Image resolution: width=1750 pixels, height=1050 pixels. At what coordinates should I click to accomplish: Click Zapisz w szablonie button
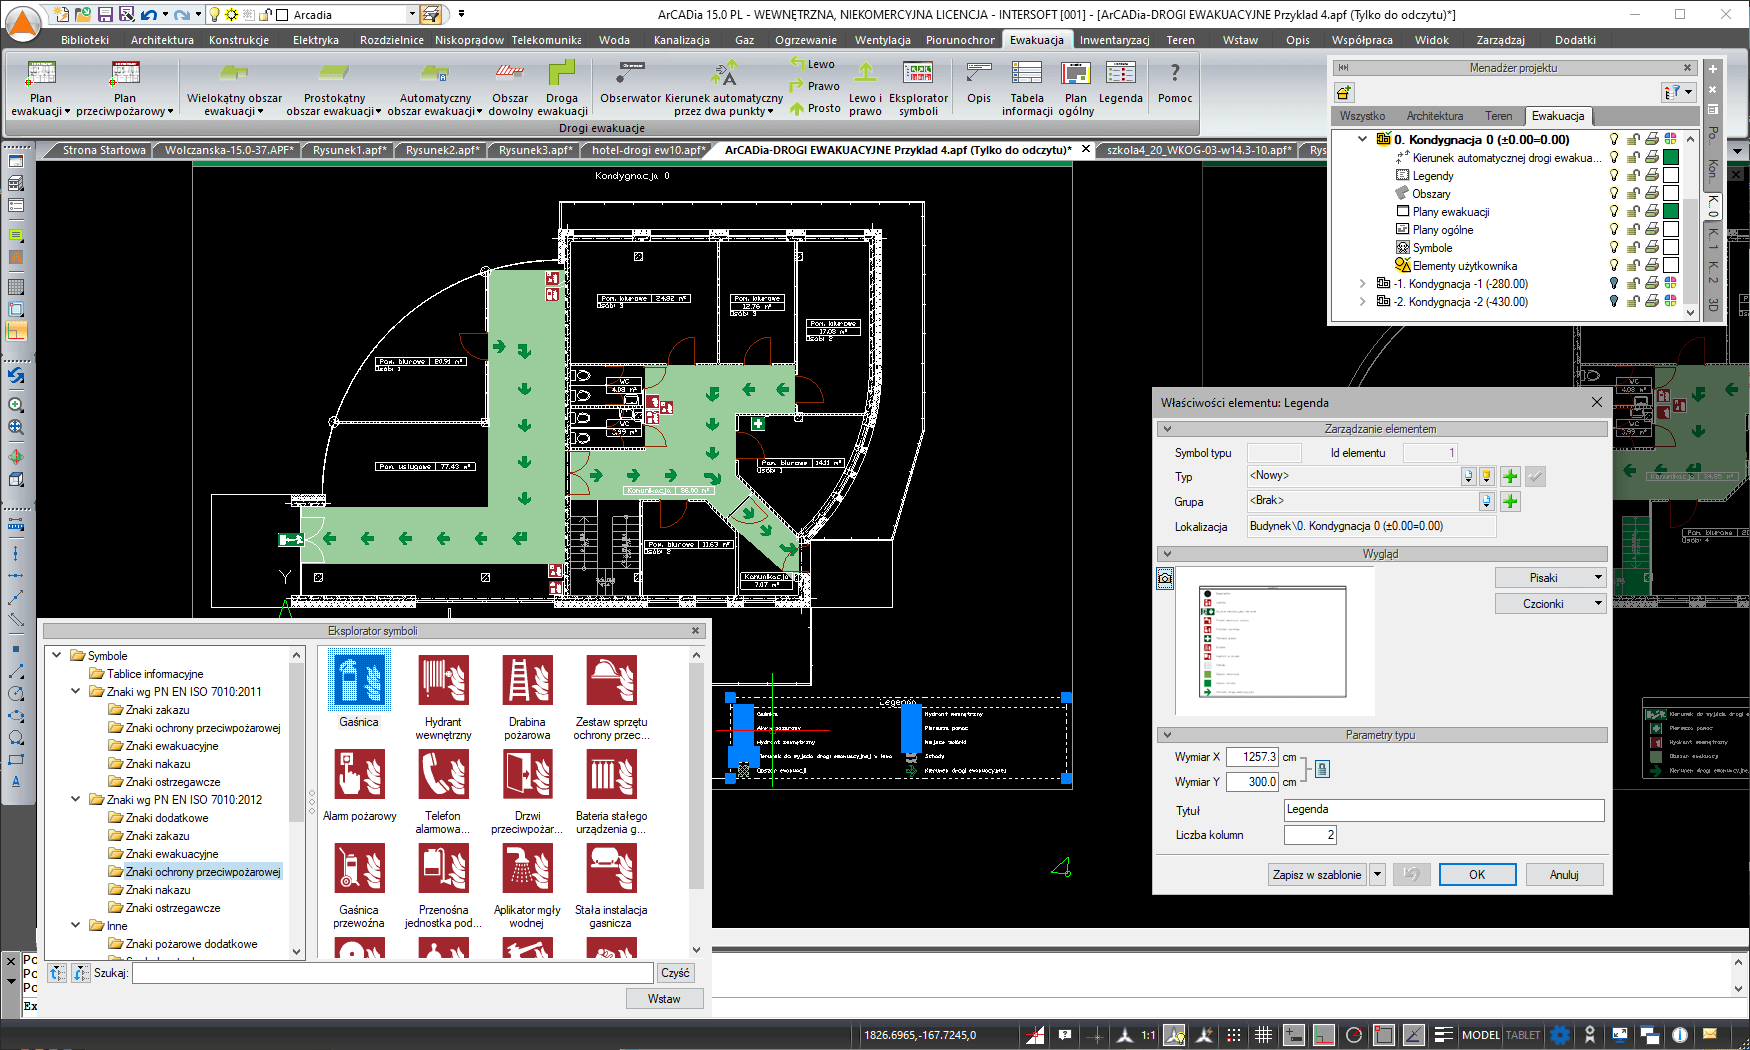1316,874
